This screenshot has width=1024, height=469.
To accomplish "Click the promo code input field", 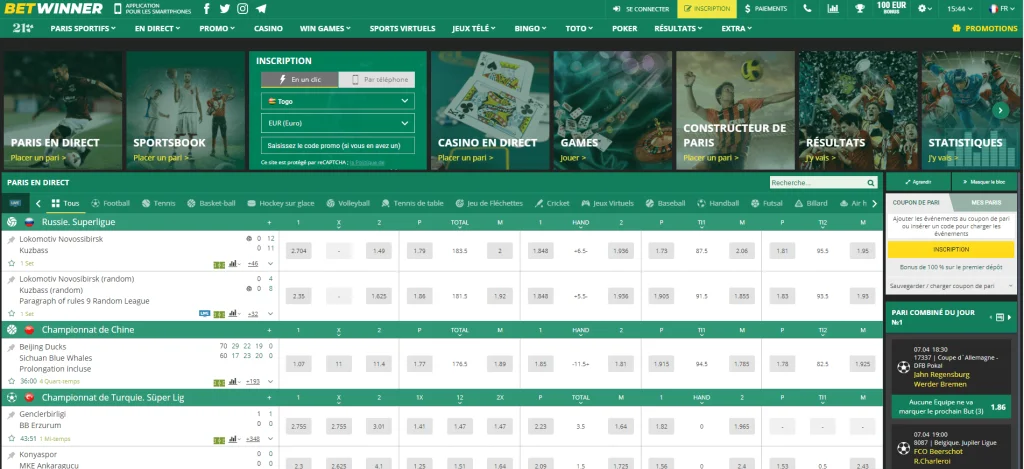I will coord(338,145).
